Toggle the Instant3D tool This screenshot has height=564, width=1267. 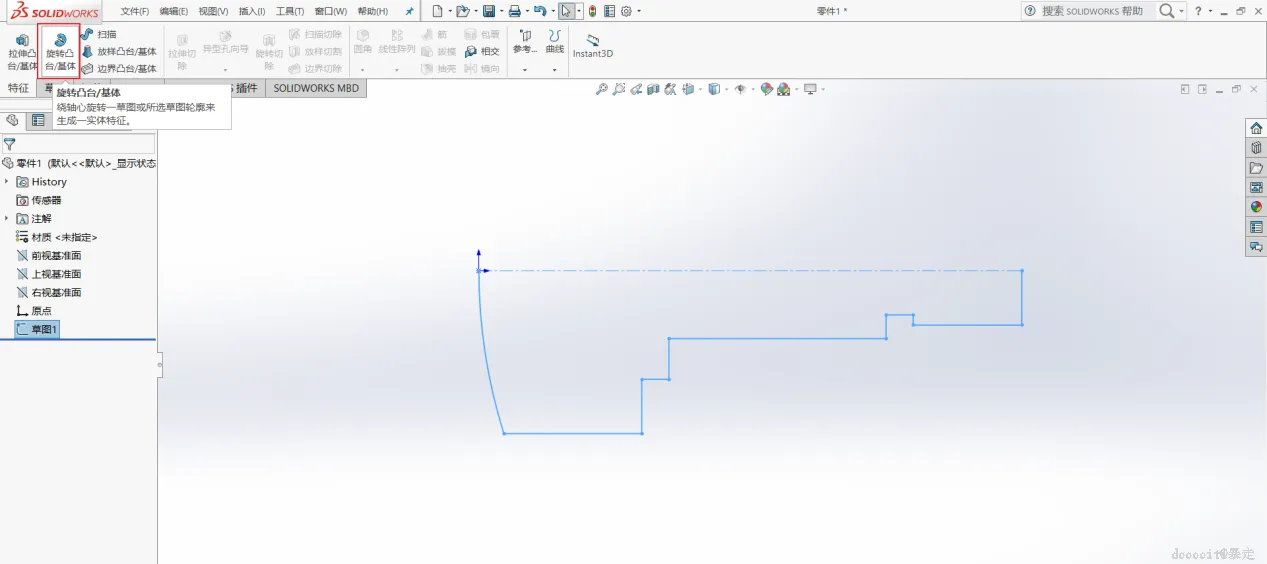(592, 46)
